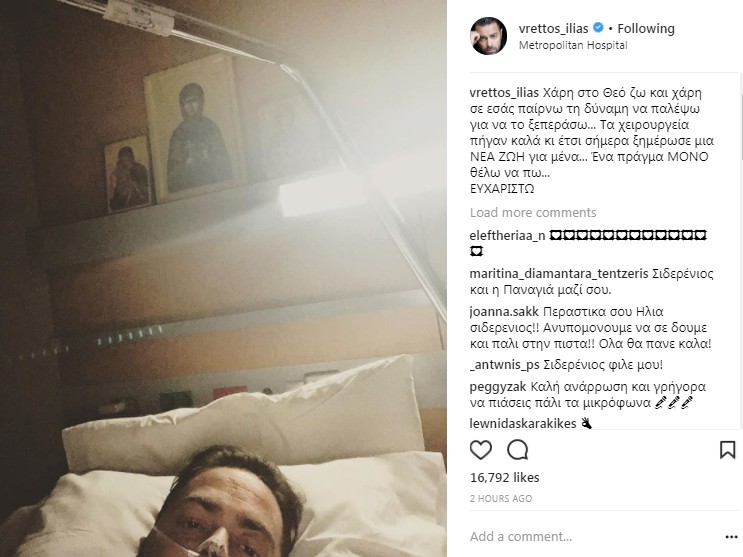The image size is (743, 557).
Task: Click the Add a comment field
Action: 592,537
